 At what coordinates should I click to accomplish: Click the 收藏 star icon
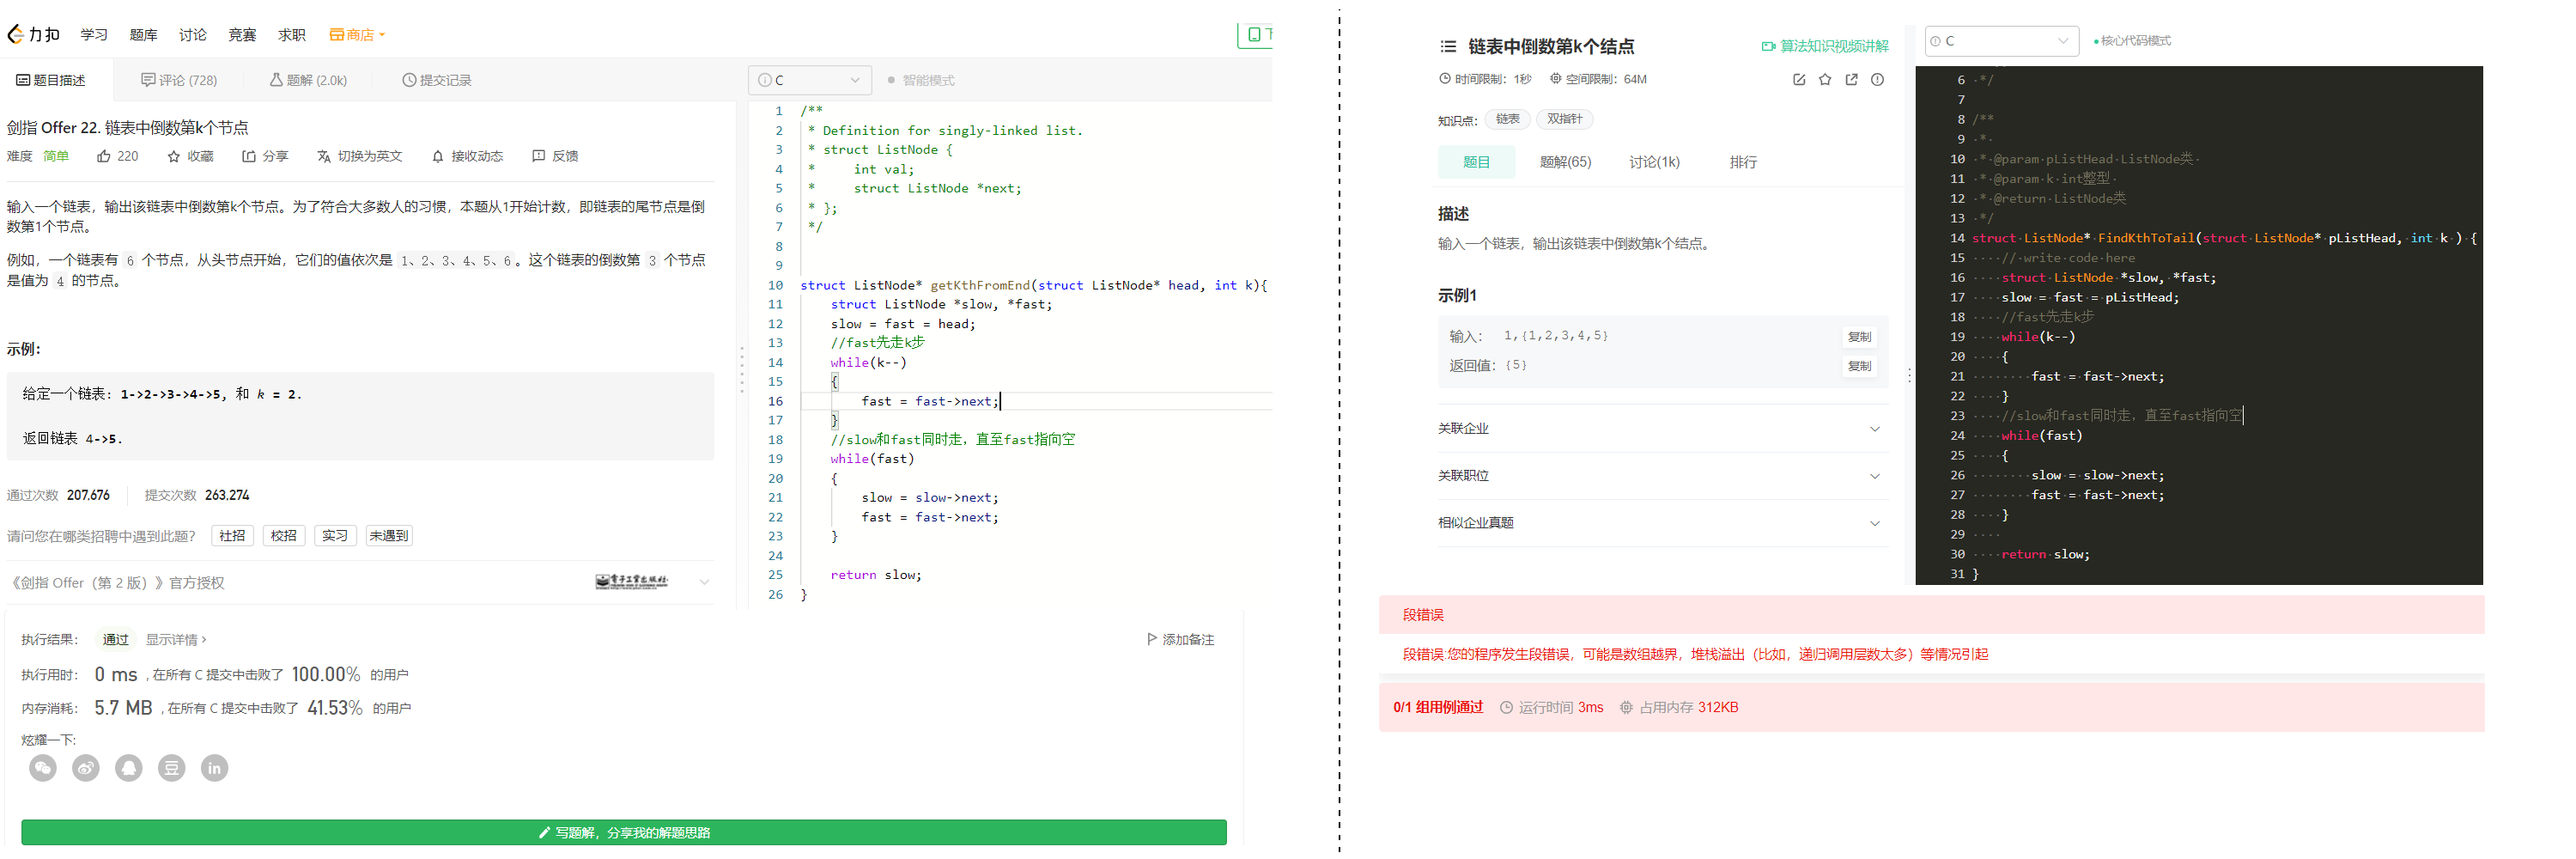[x=174, y=156]
